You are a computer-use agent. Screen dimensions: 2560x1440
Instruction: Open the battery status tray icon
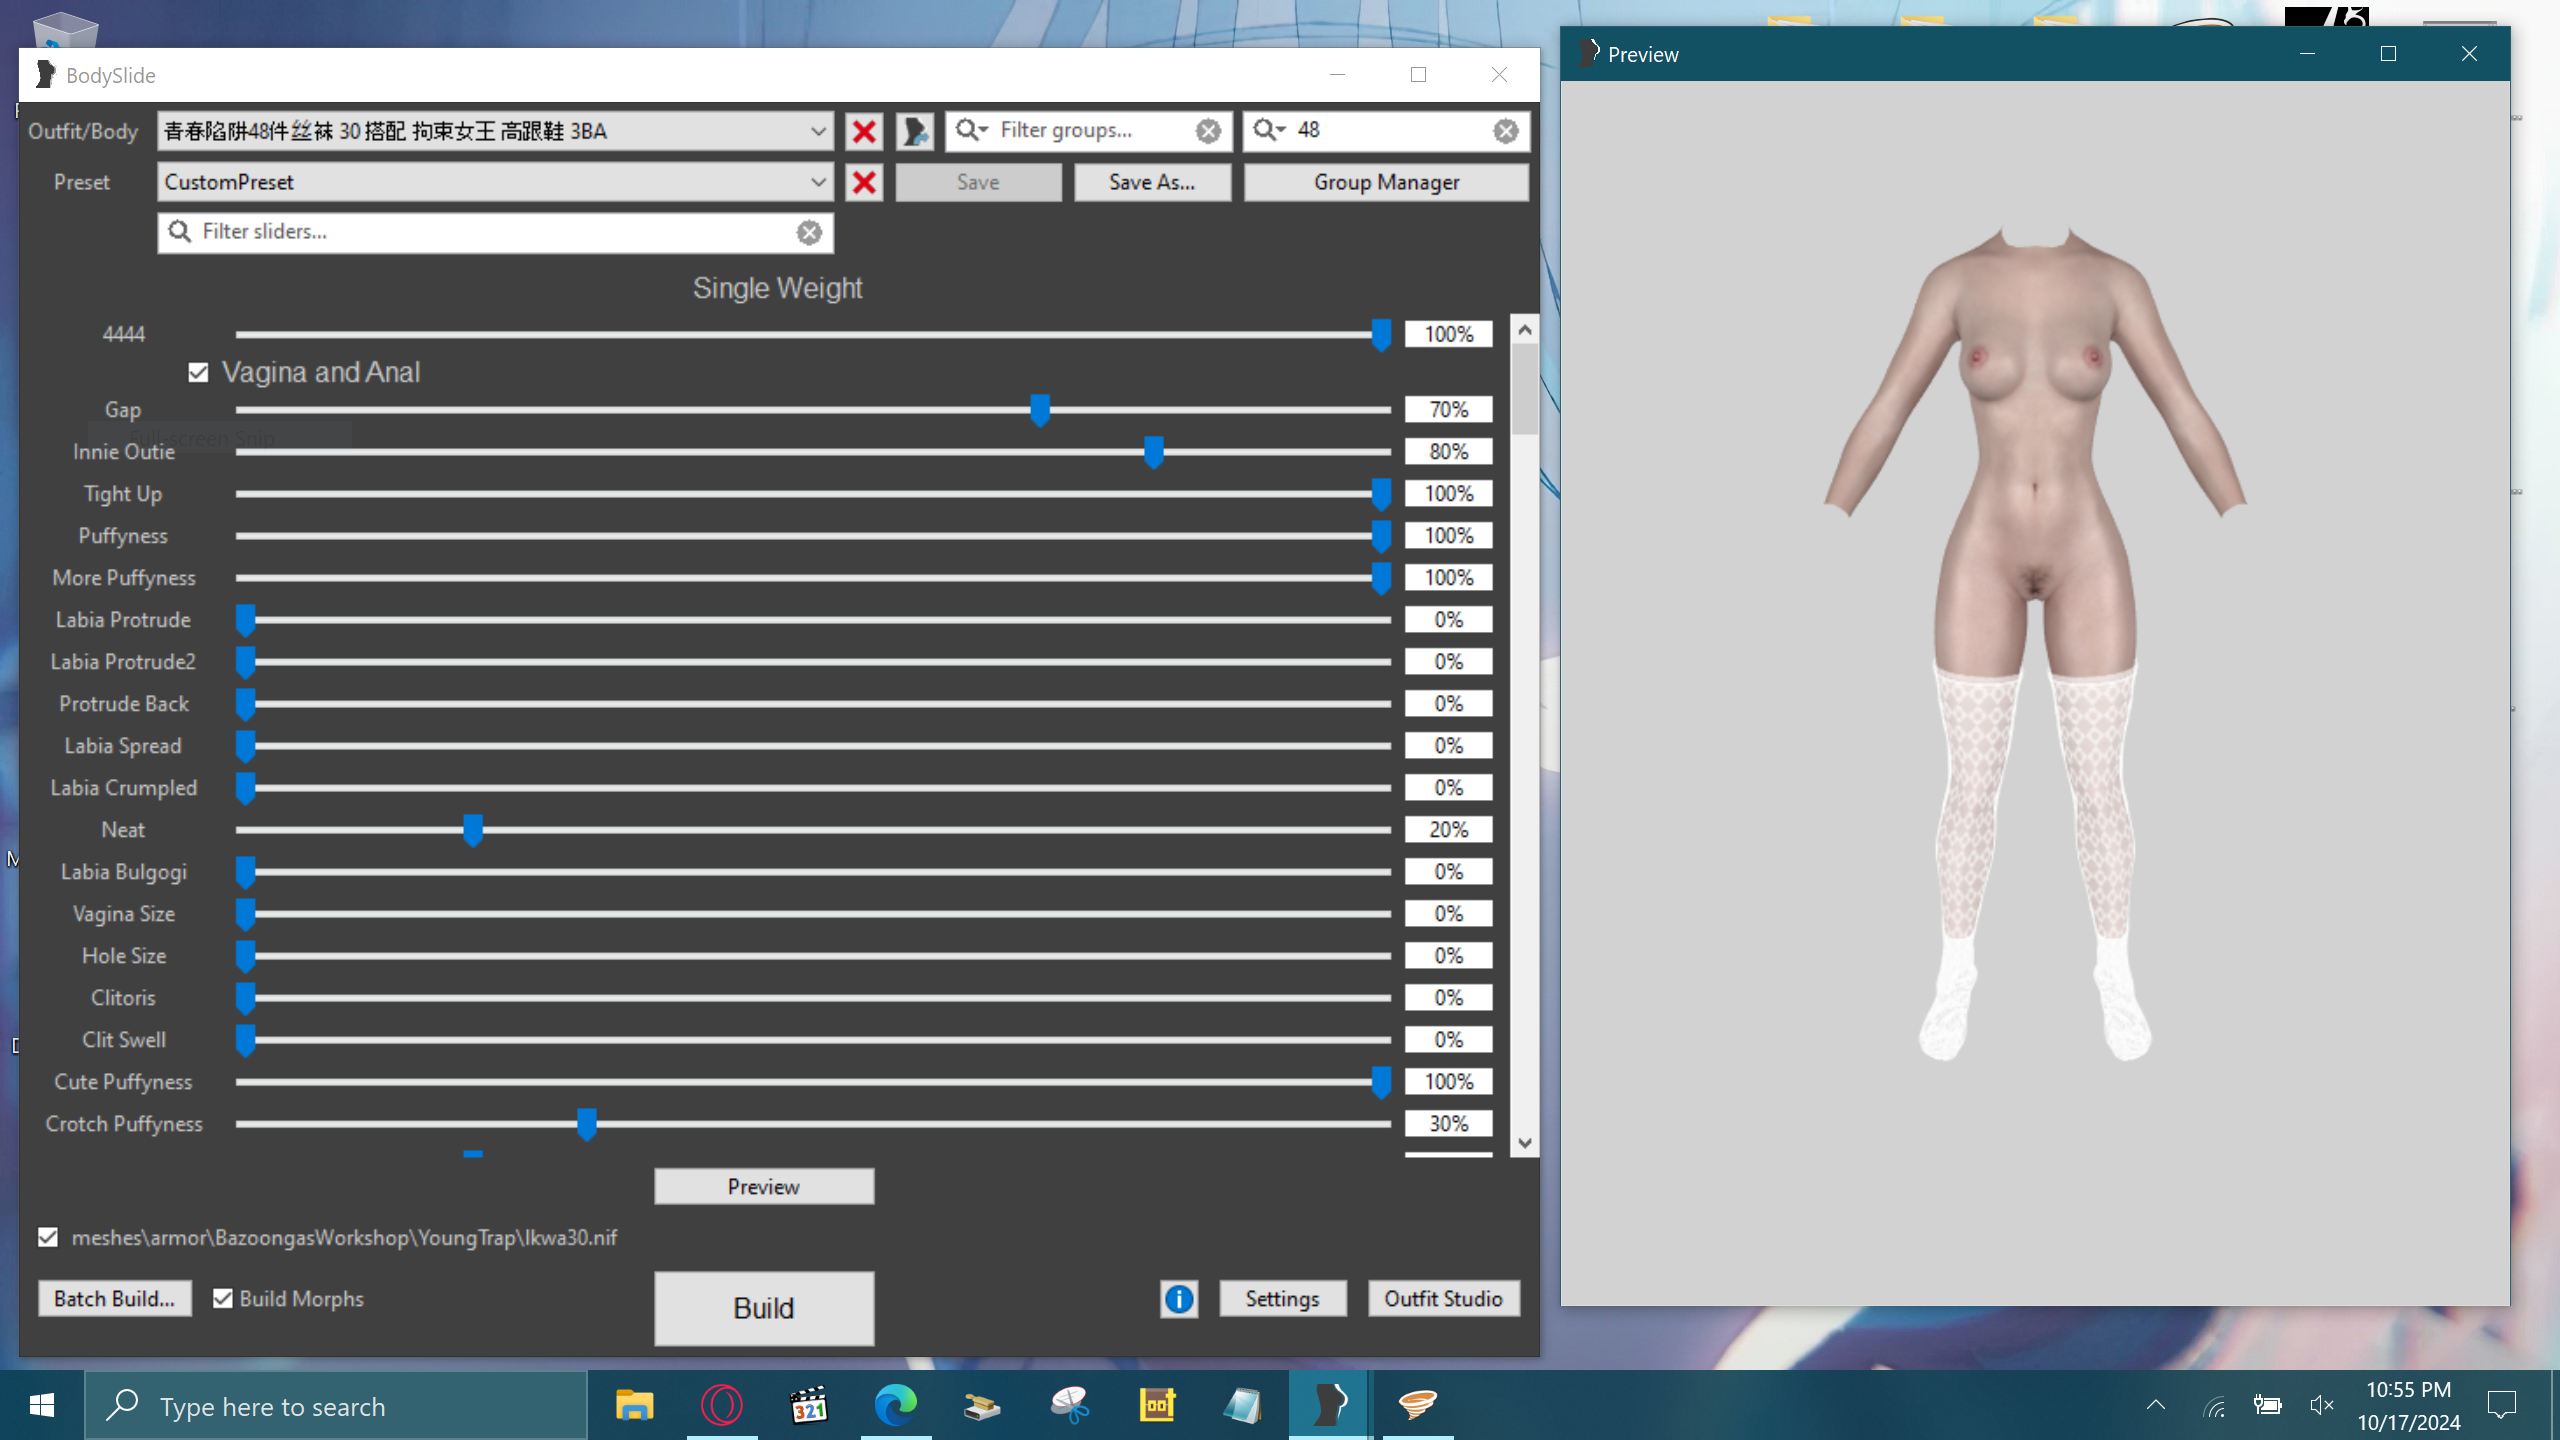point(2267,1406)
